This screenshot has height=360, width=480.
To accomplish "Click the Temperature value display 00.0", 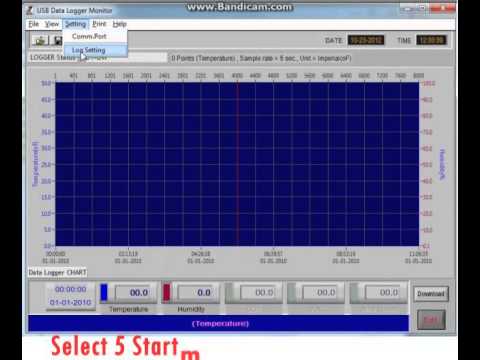I will 136,293.
